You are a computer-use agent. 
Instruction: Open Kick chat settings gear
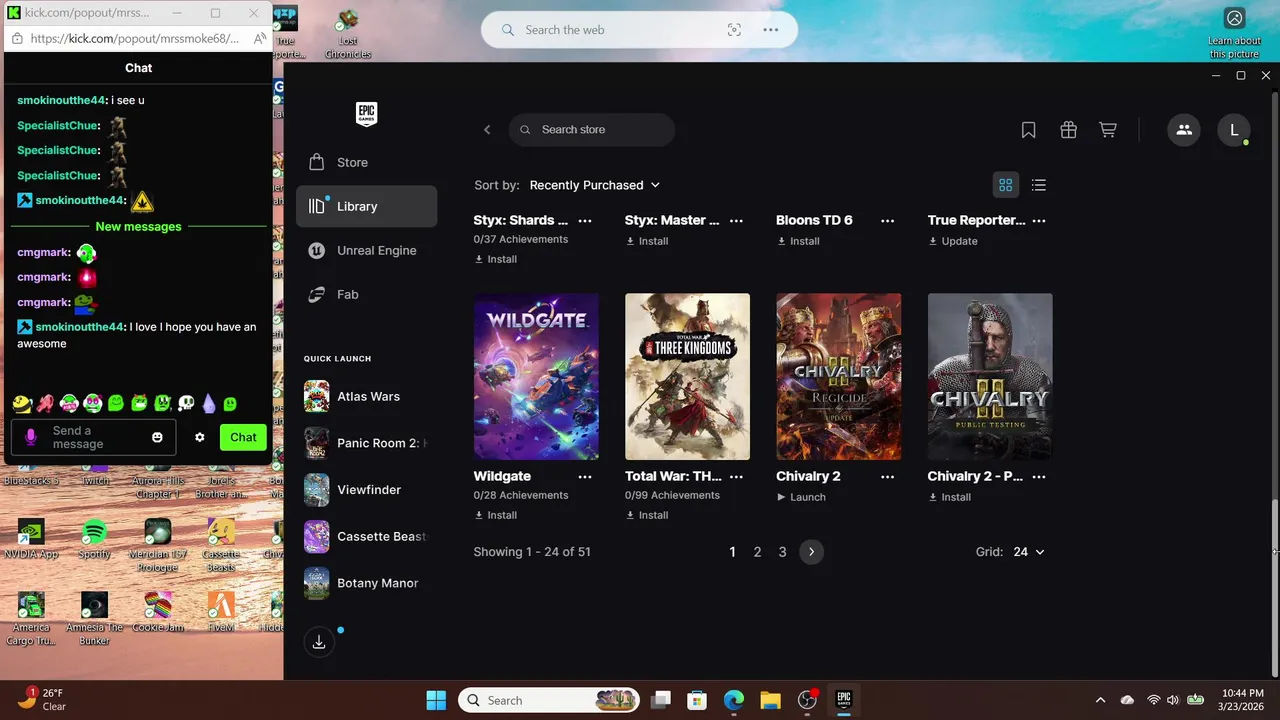coord(200,437)
